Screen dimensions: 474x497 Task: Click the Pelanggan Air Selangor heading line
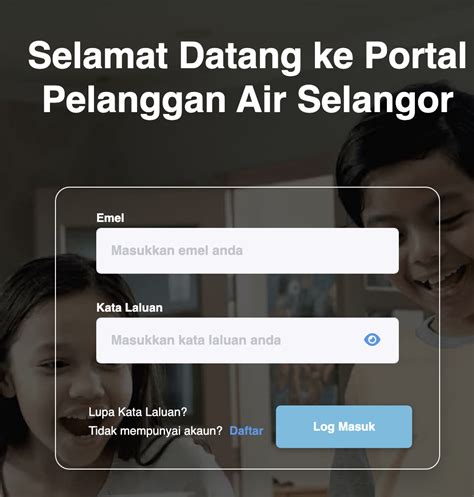coord(247,100)
